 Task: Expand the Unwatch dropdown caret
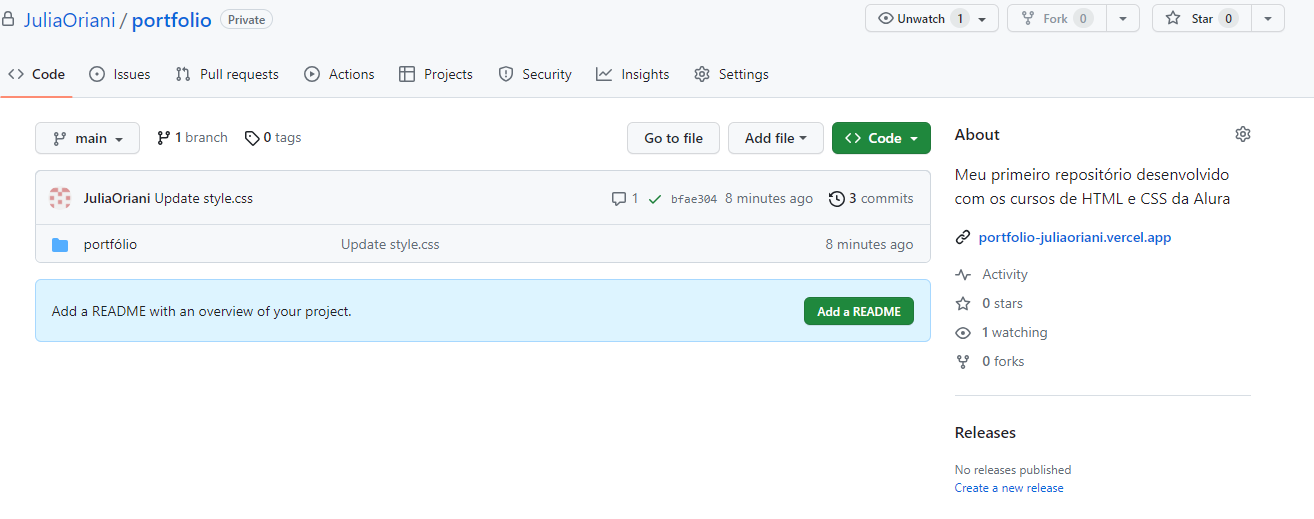(983, 19)
